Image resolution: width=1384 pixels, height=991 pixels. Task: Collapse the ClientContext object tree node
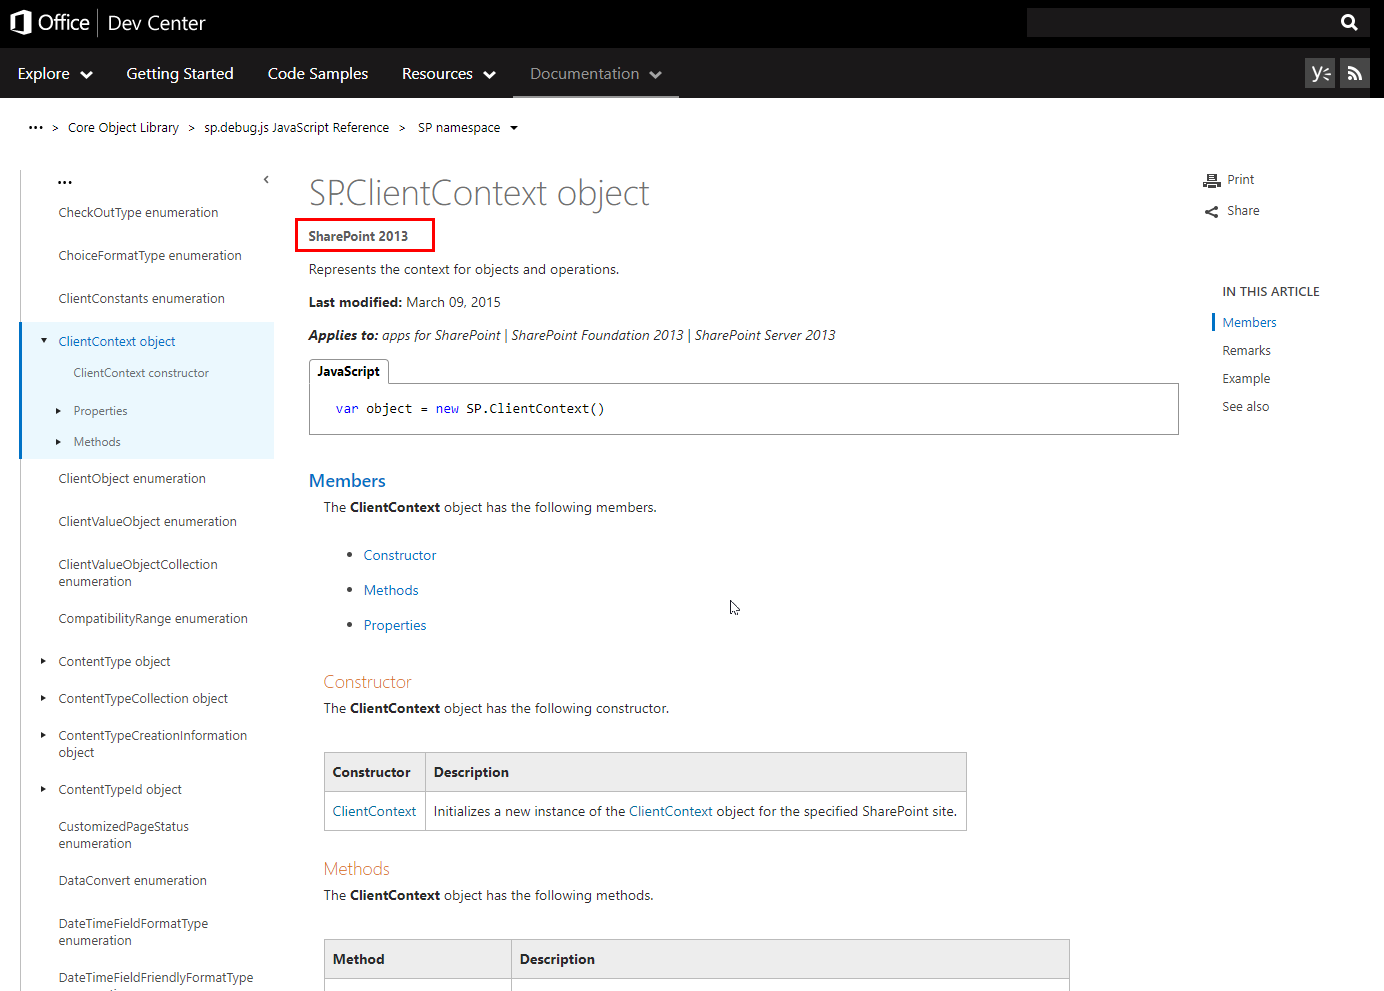[44, 341]
